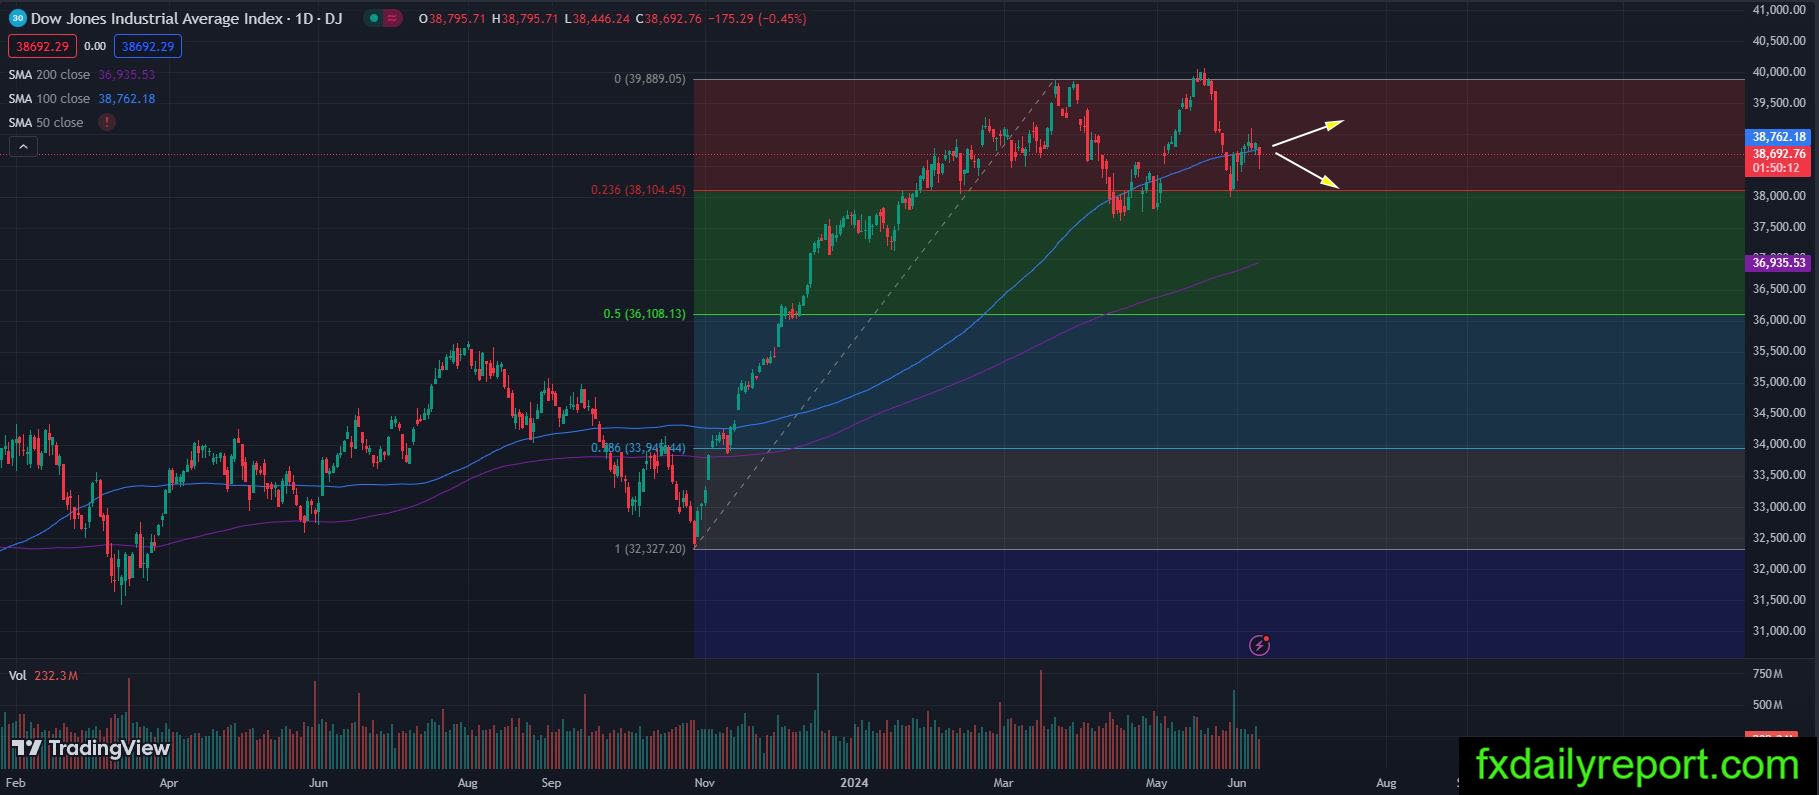The width and height of the screenshot is (1819, 795).
Task: Click the close price C38,692.76
Action: (x=670, y=18)
